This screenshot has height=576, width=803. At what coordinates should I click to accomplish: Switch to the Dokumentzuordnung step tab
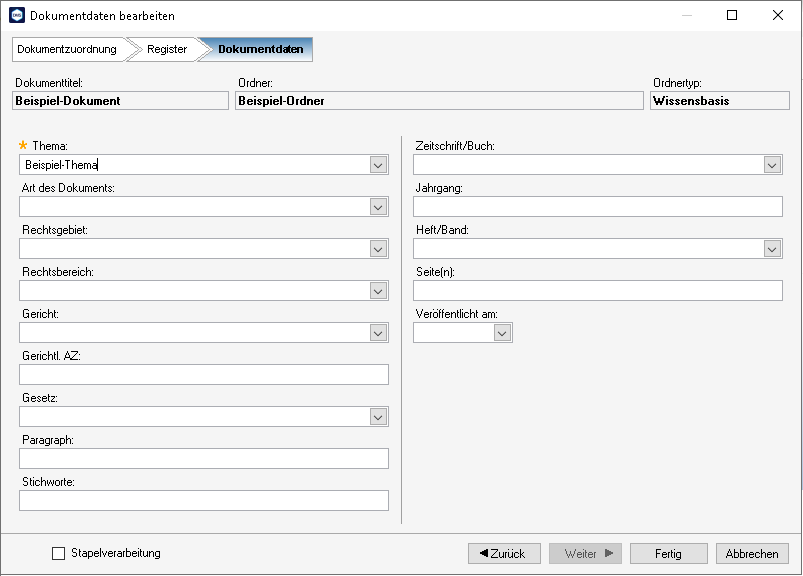[x=69, y=49]
